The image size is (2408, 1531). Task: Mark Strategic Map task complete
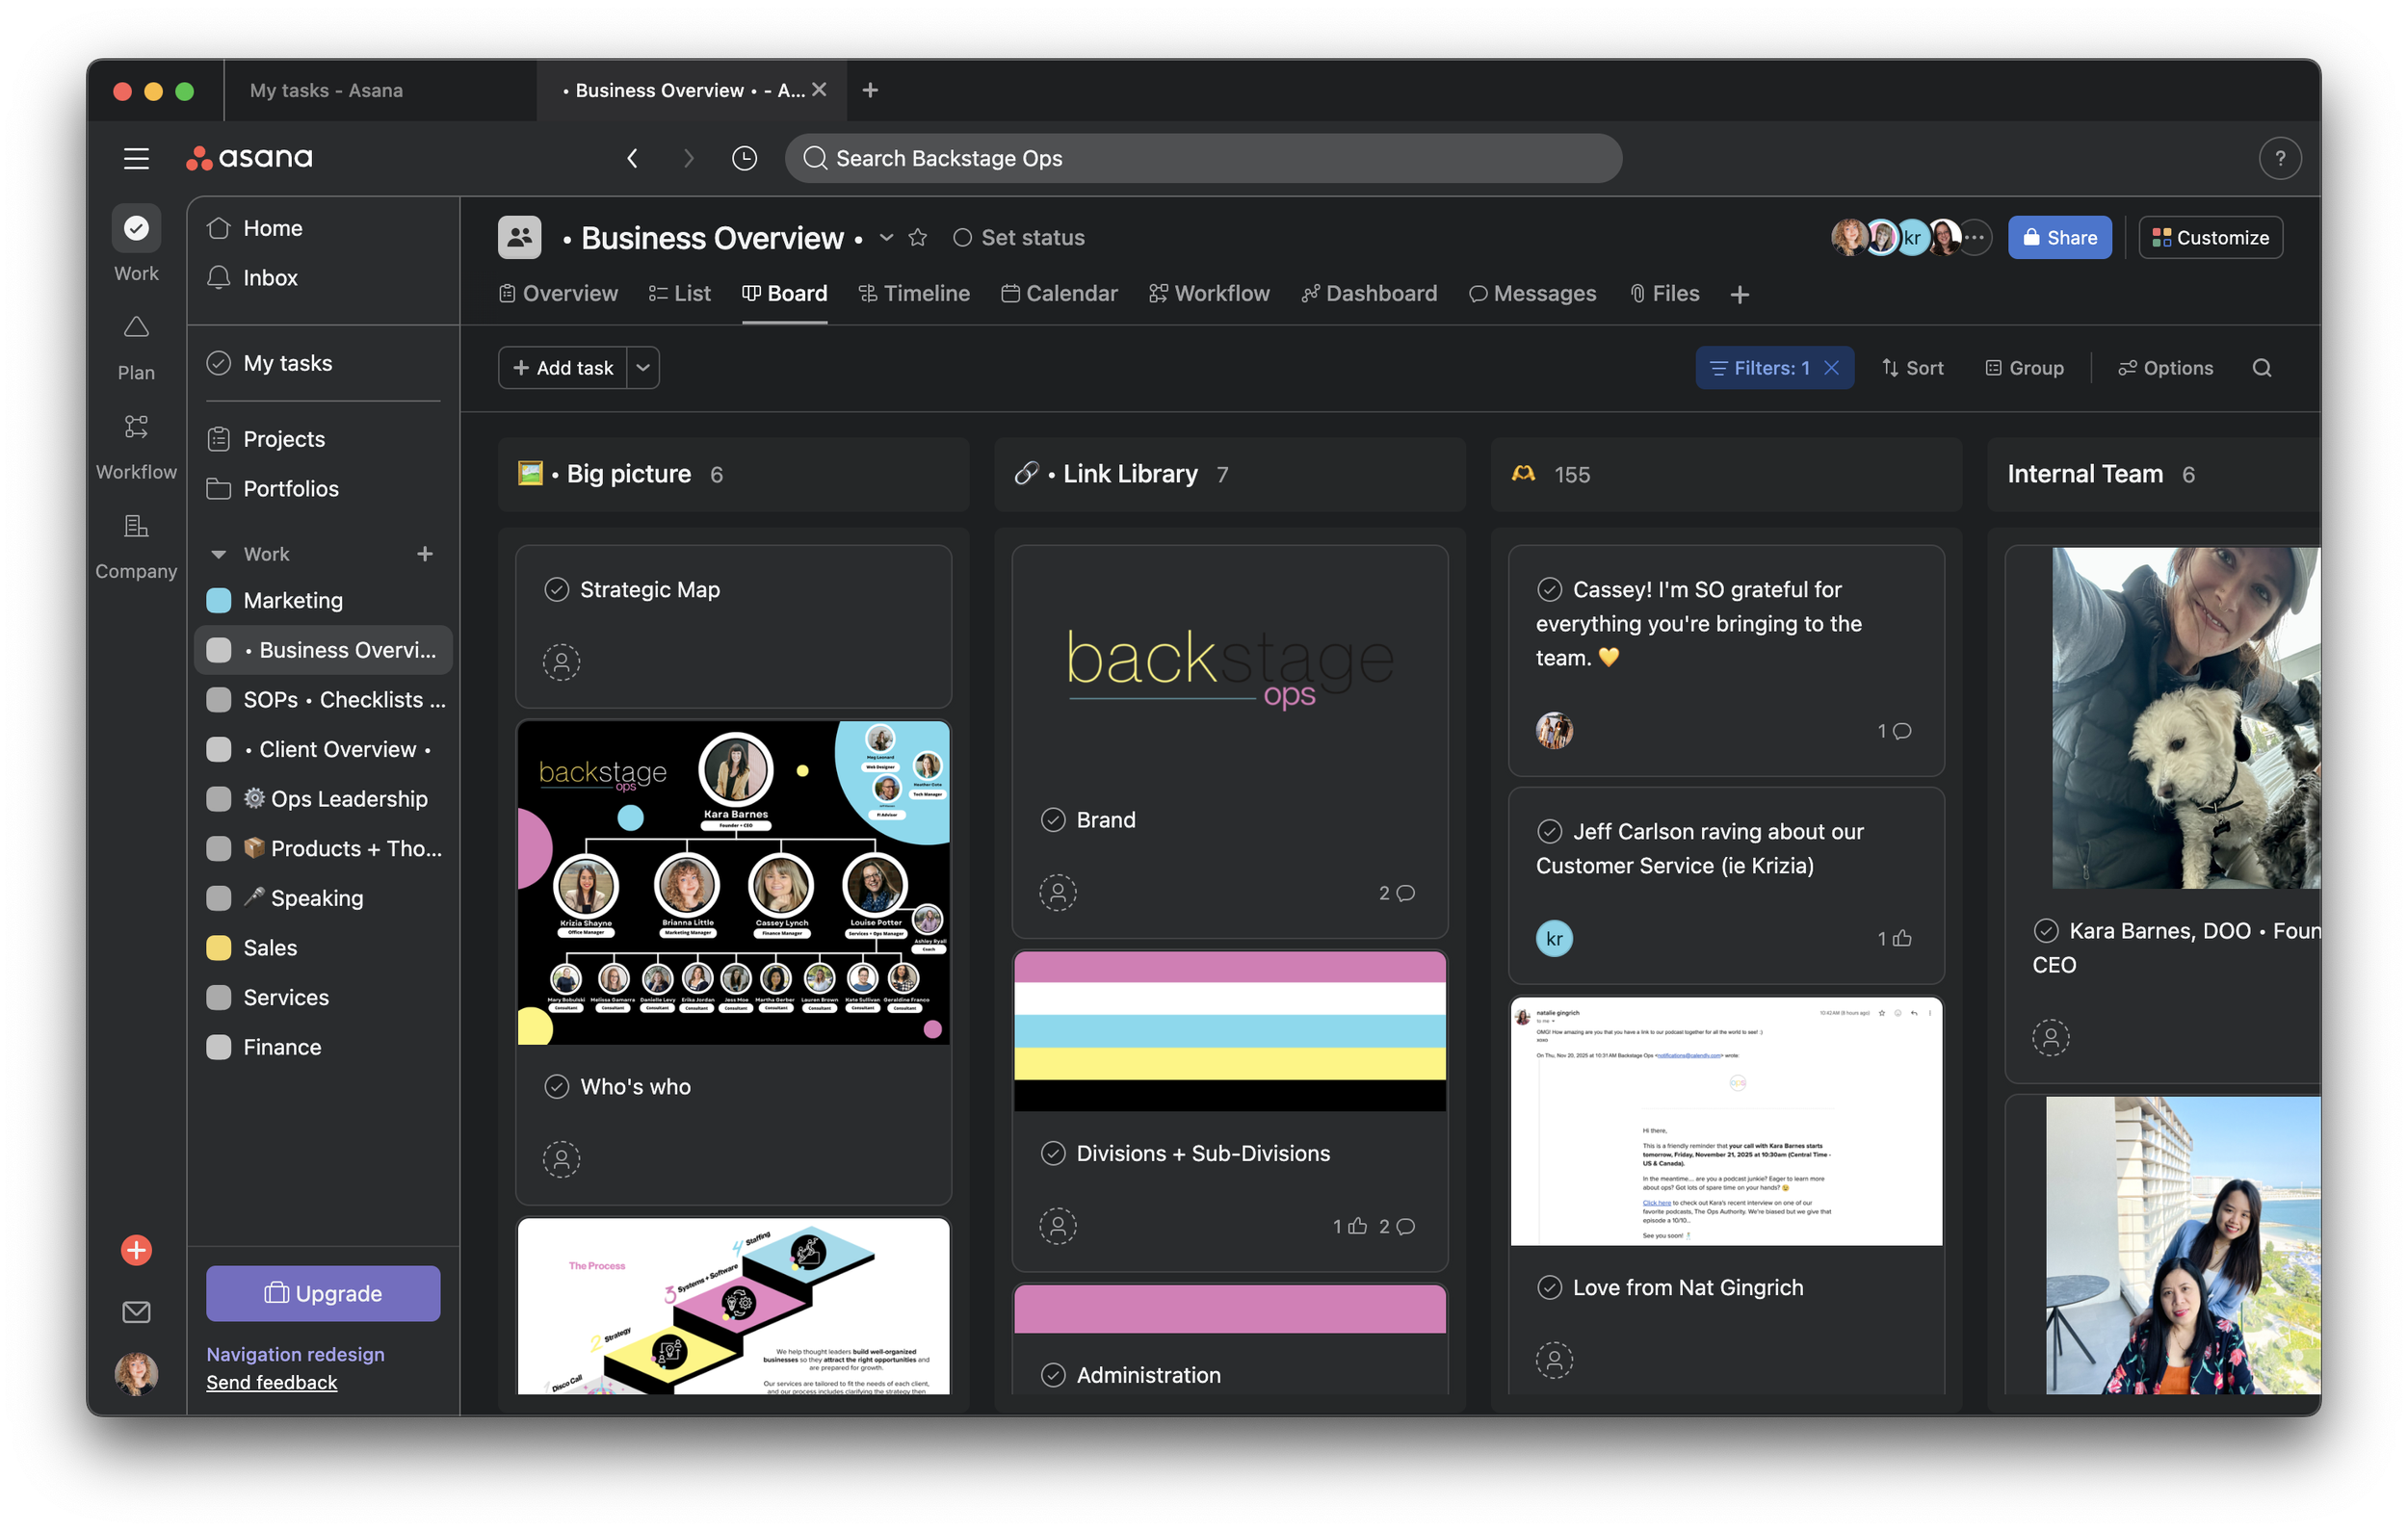pyautogui.click(x=557, y=590)
